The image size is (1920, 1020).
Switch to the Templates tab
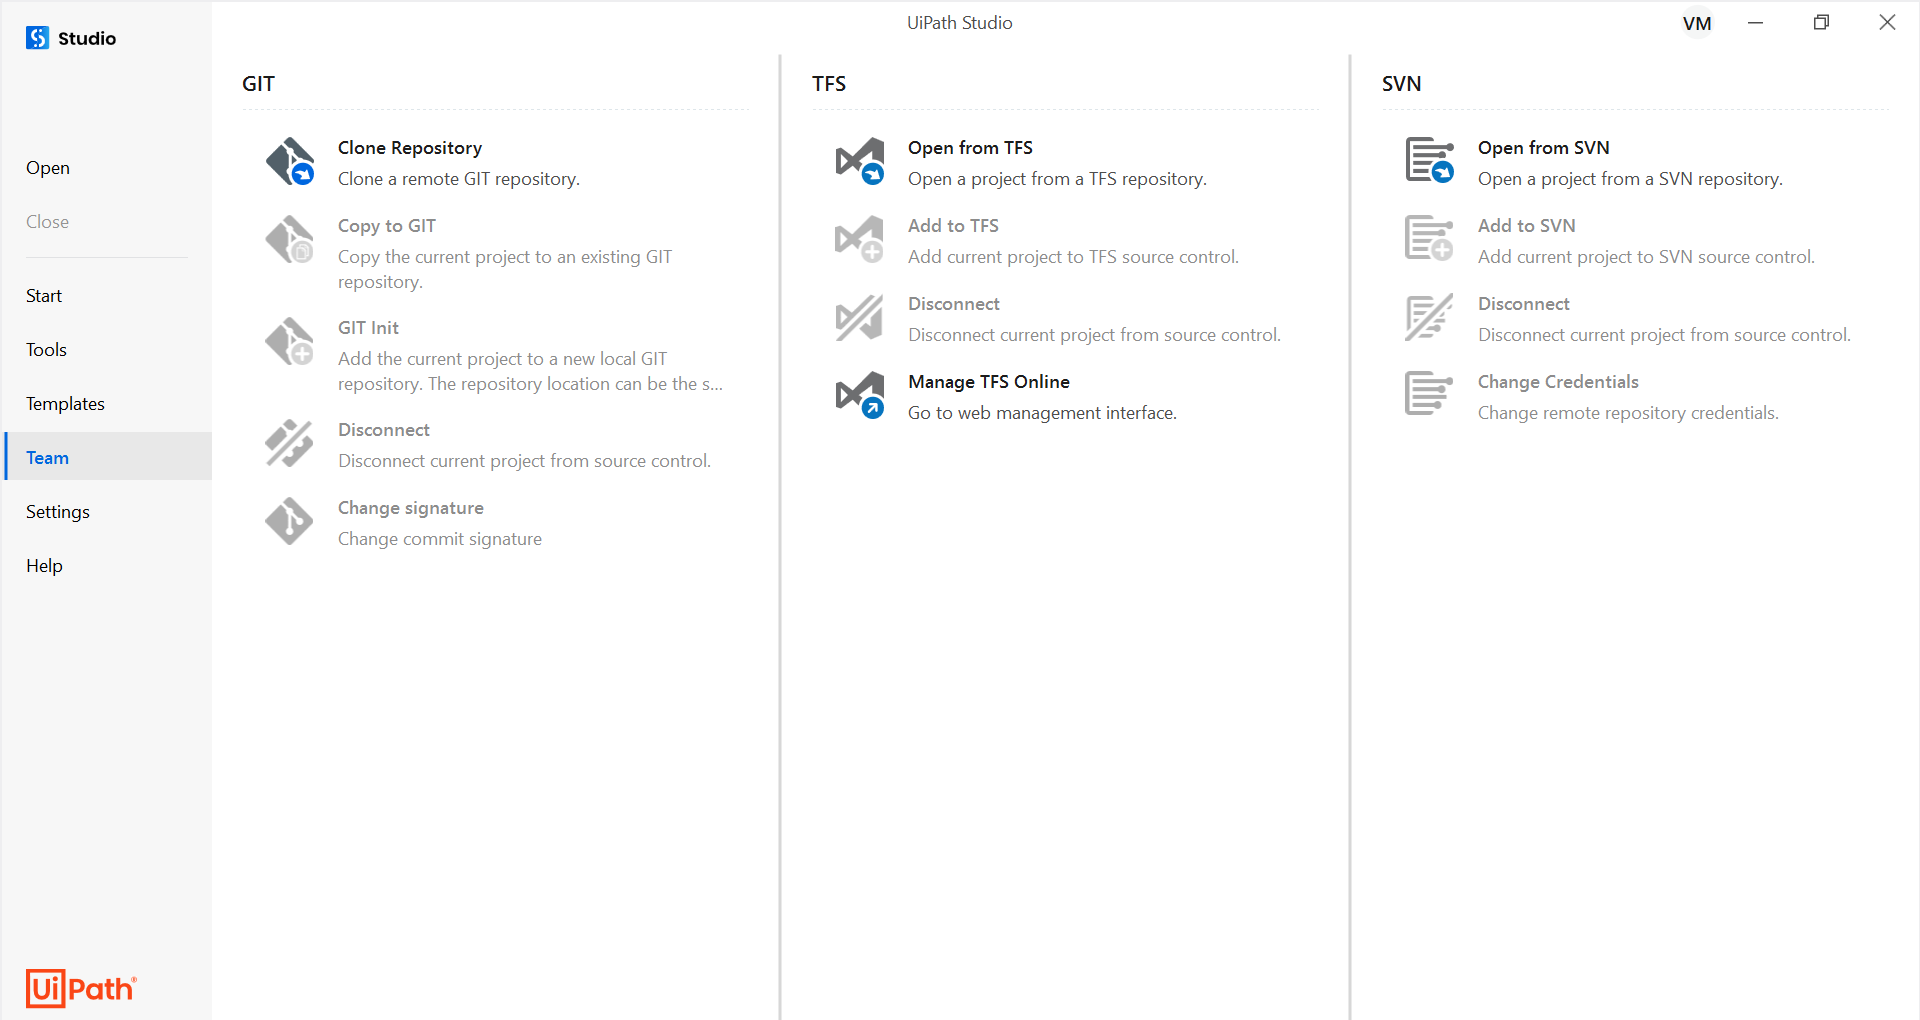[x=65, y=404]
